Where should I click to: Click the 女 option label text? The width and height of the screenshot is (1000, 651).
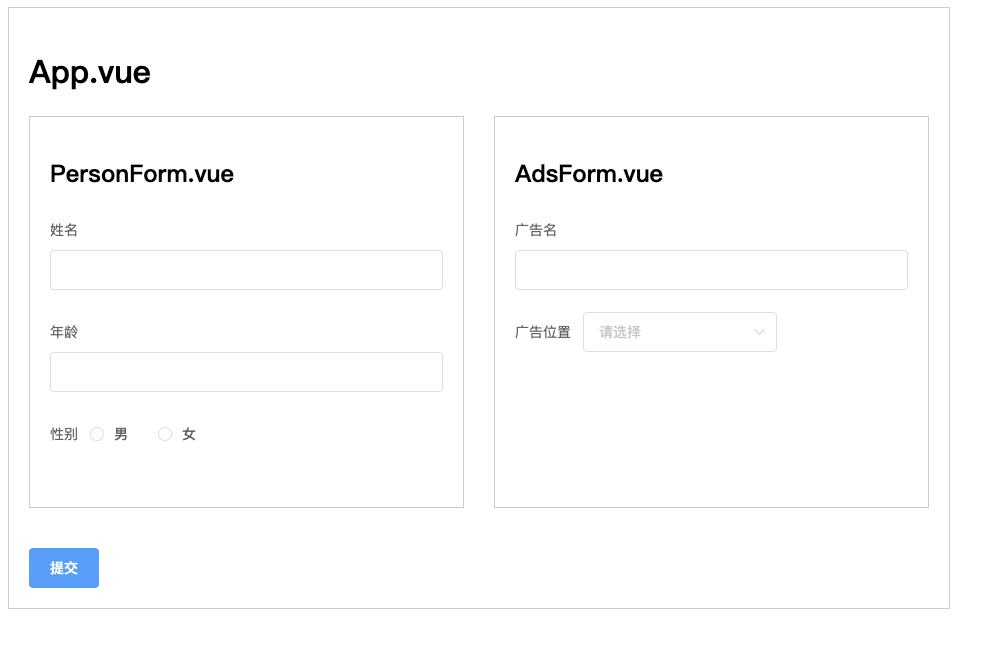(189, 434)
